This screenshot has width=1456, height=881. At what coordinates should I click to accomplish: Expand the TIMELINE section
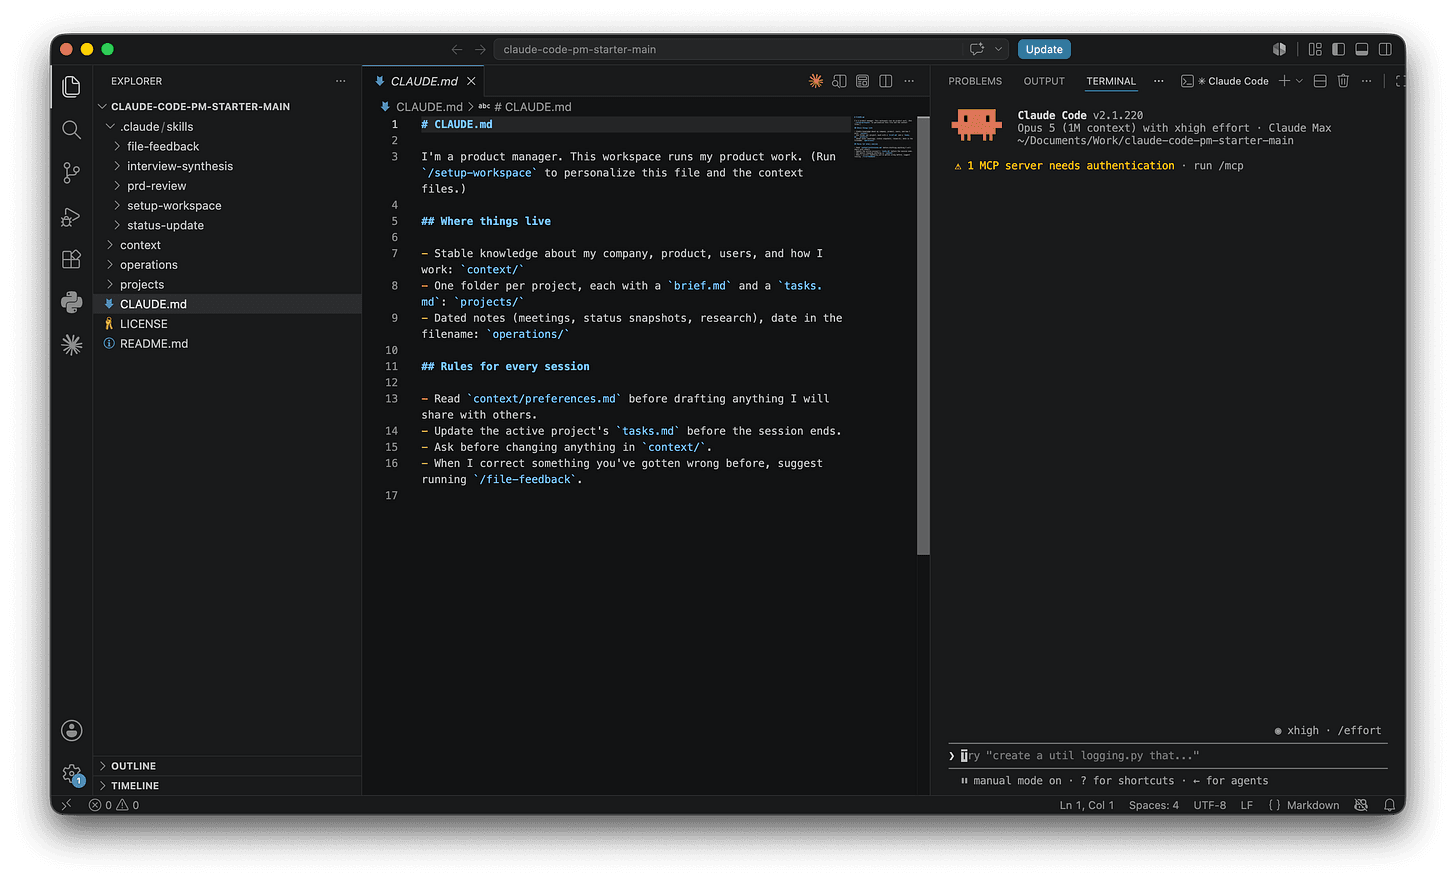pos(228,786)
